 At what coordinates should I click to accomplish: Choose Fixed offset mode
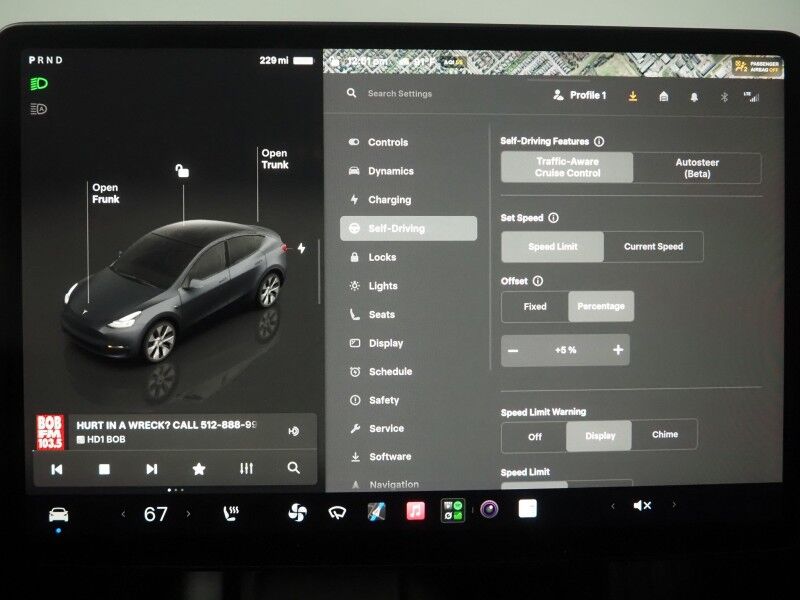[x=535, y=307]
